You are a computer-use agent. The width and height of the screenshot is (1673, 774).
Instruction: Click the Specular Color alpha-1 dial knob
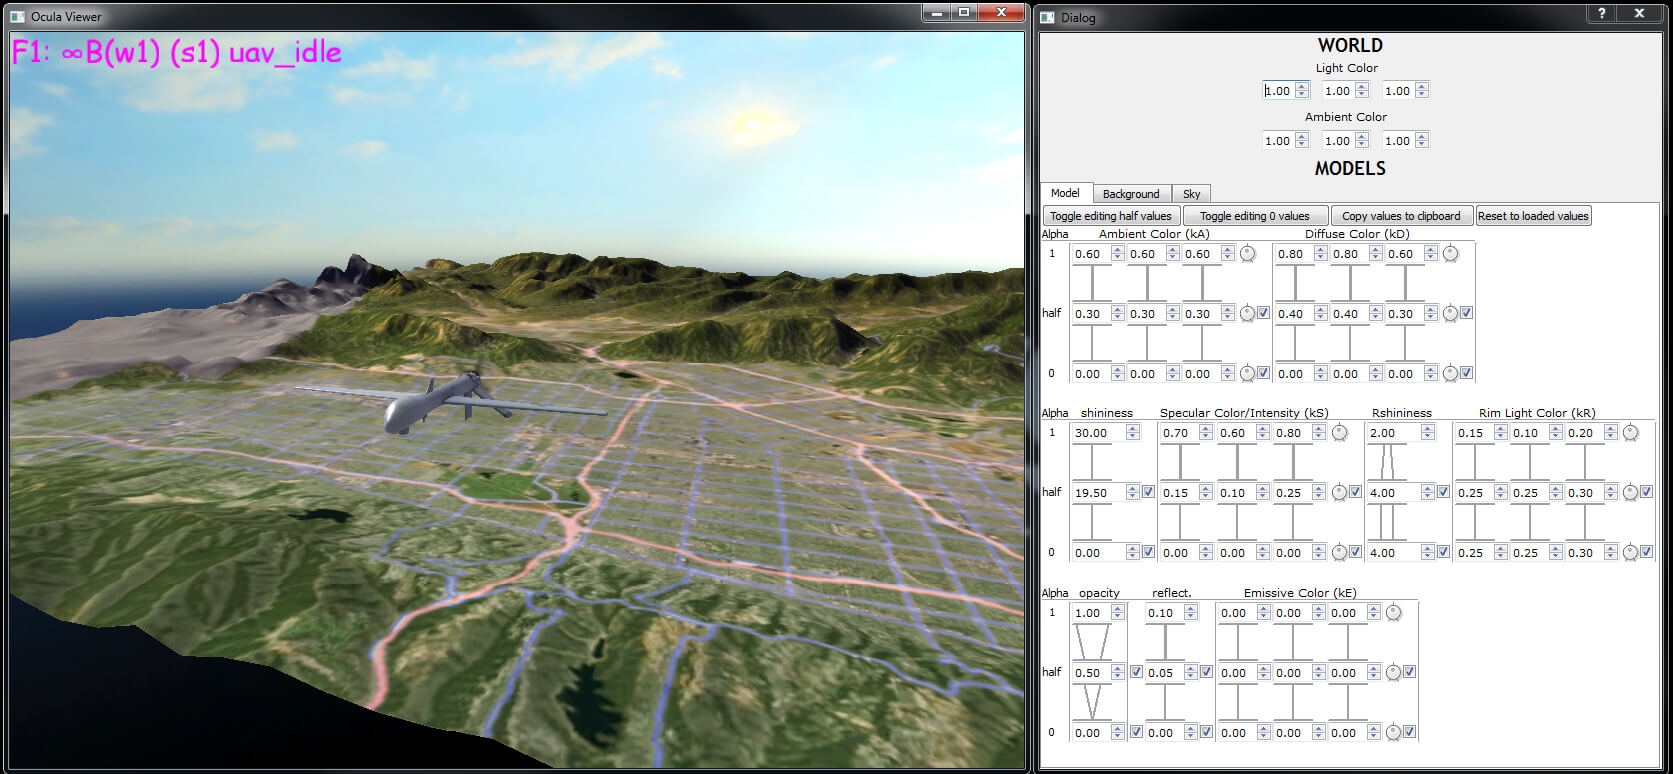point(1339,433)
